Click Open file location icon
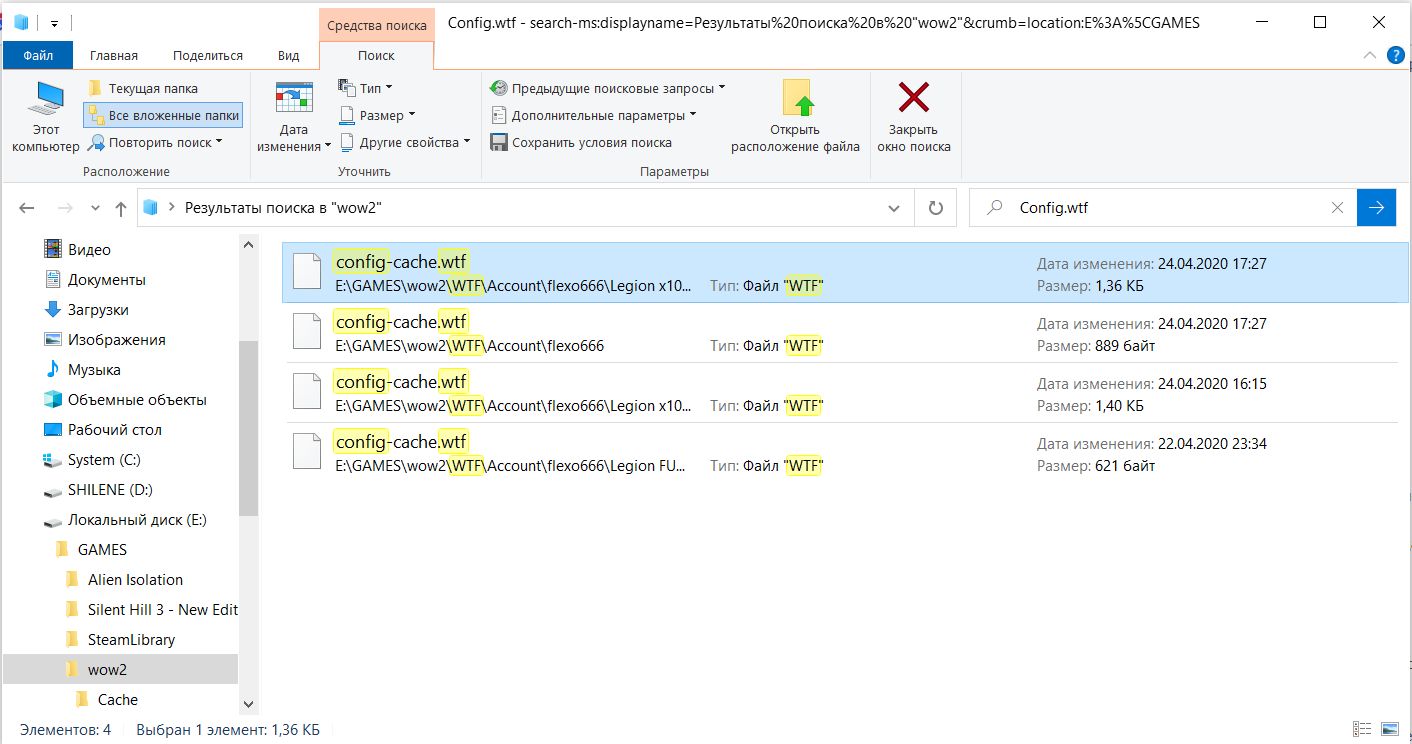The height and width of the screenshot is (744, 1412). 795,100
